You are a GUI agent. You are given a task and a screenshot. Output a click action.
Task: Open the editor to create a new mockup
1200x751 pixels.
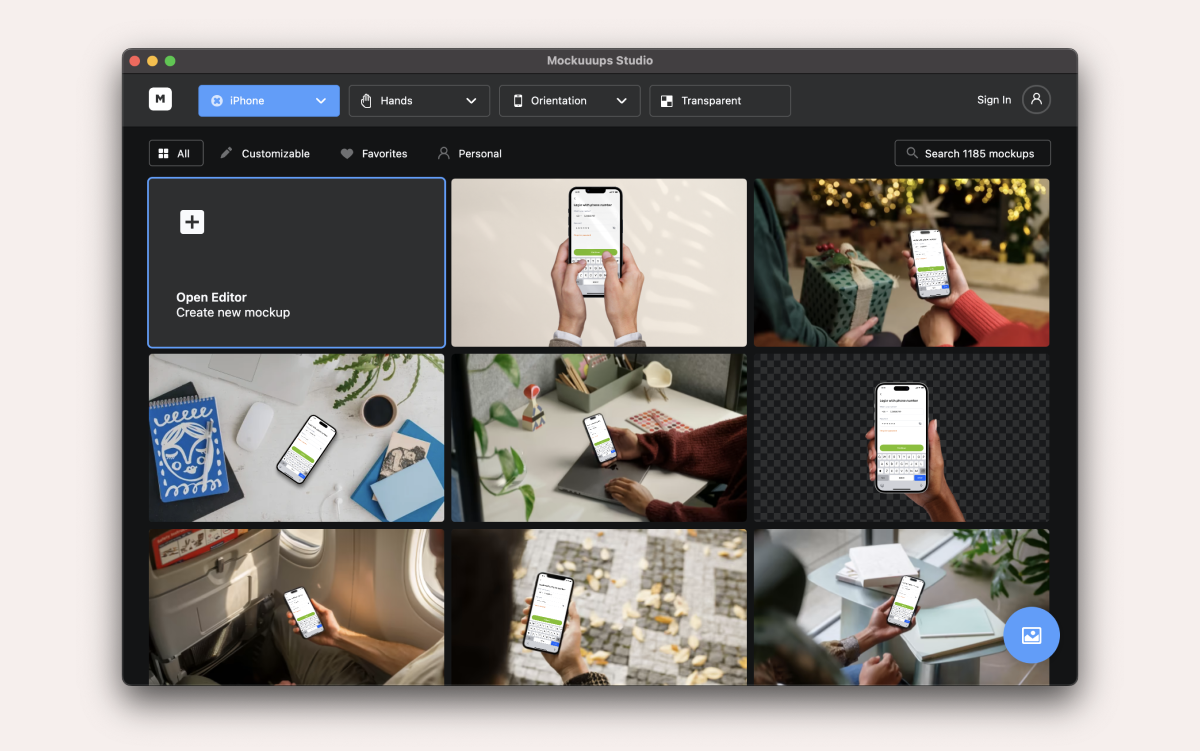pyautogui.click(x=296, y=262)
